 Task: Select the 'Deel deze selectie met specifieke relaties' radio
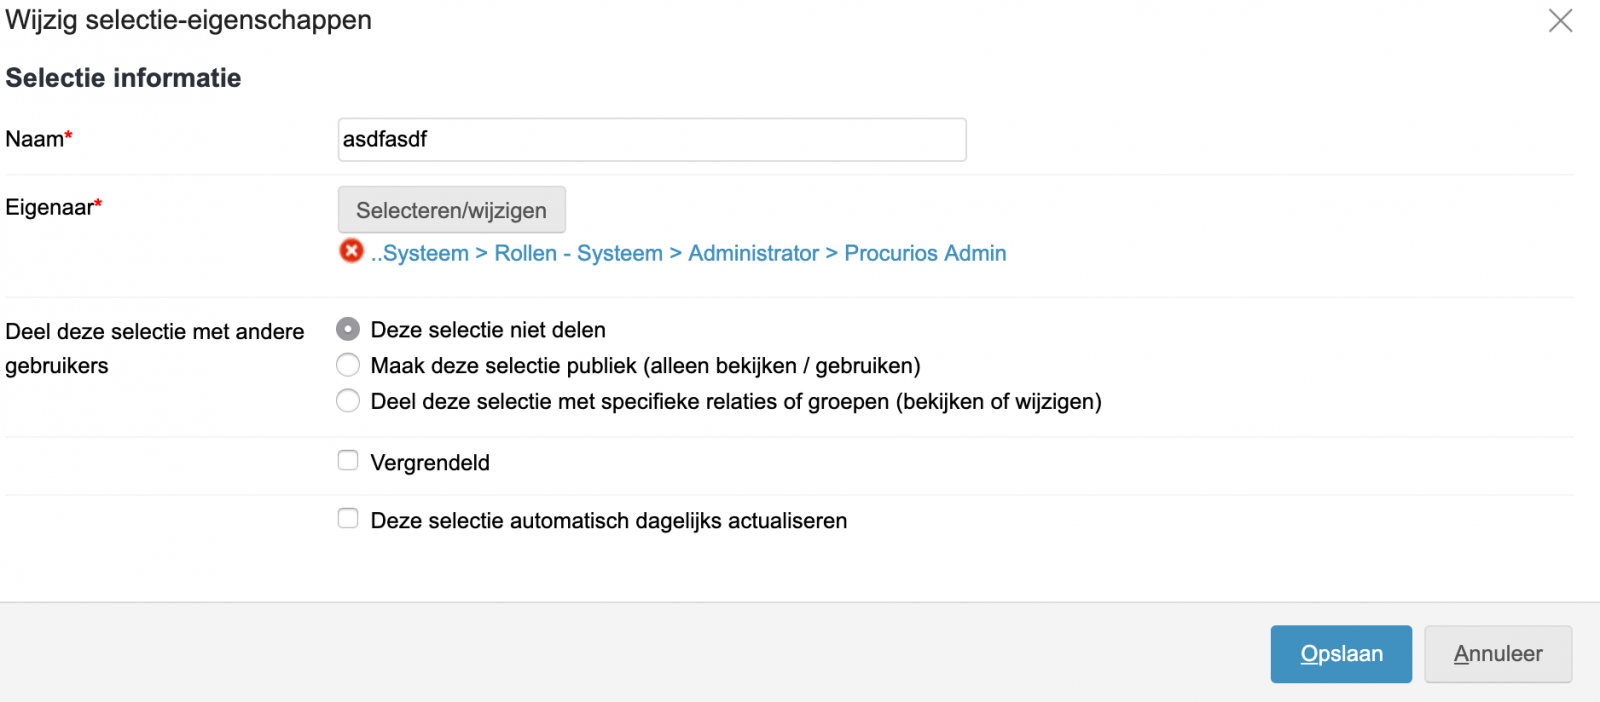pos(348,401)
